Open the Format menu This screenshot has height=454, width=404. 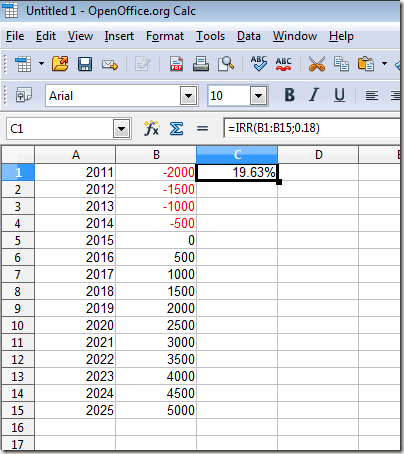click(165, 36)
